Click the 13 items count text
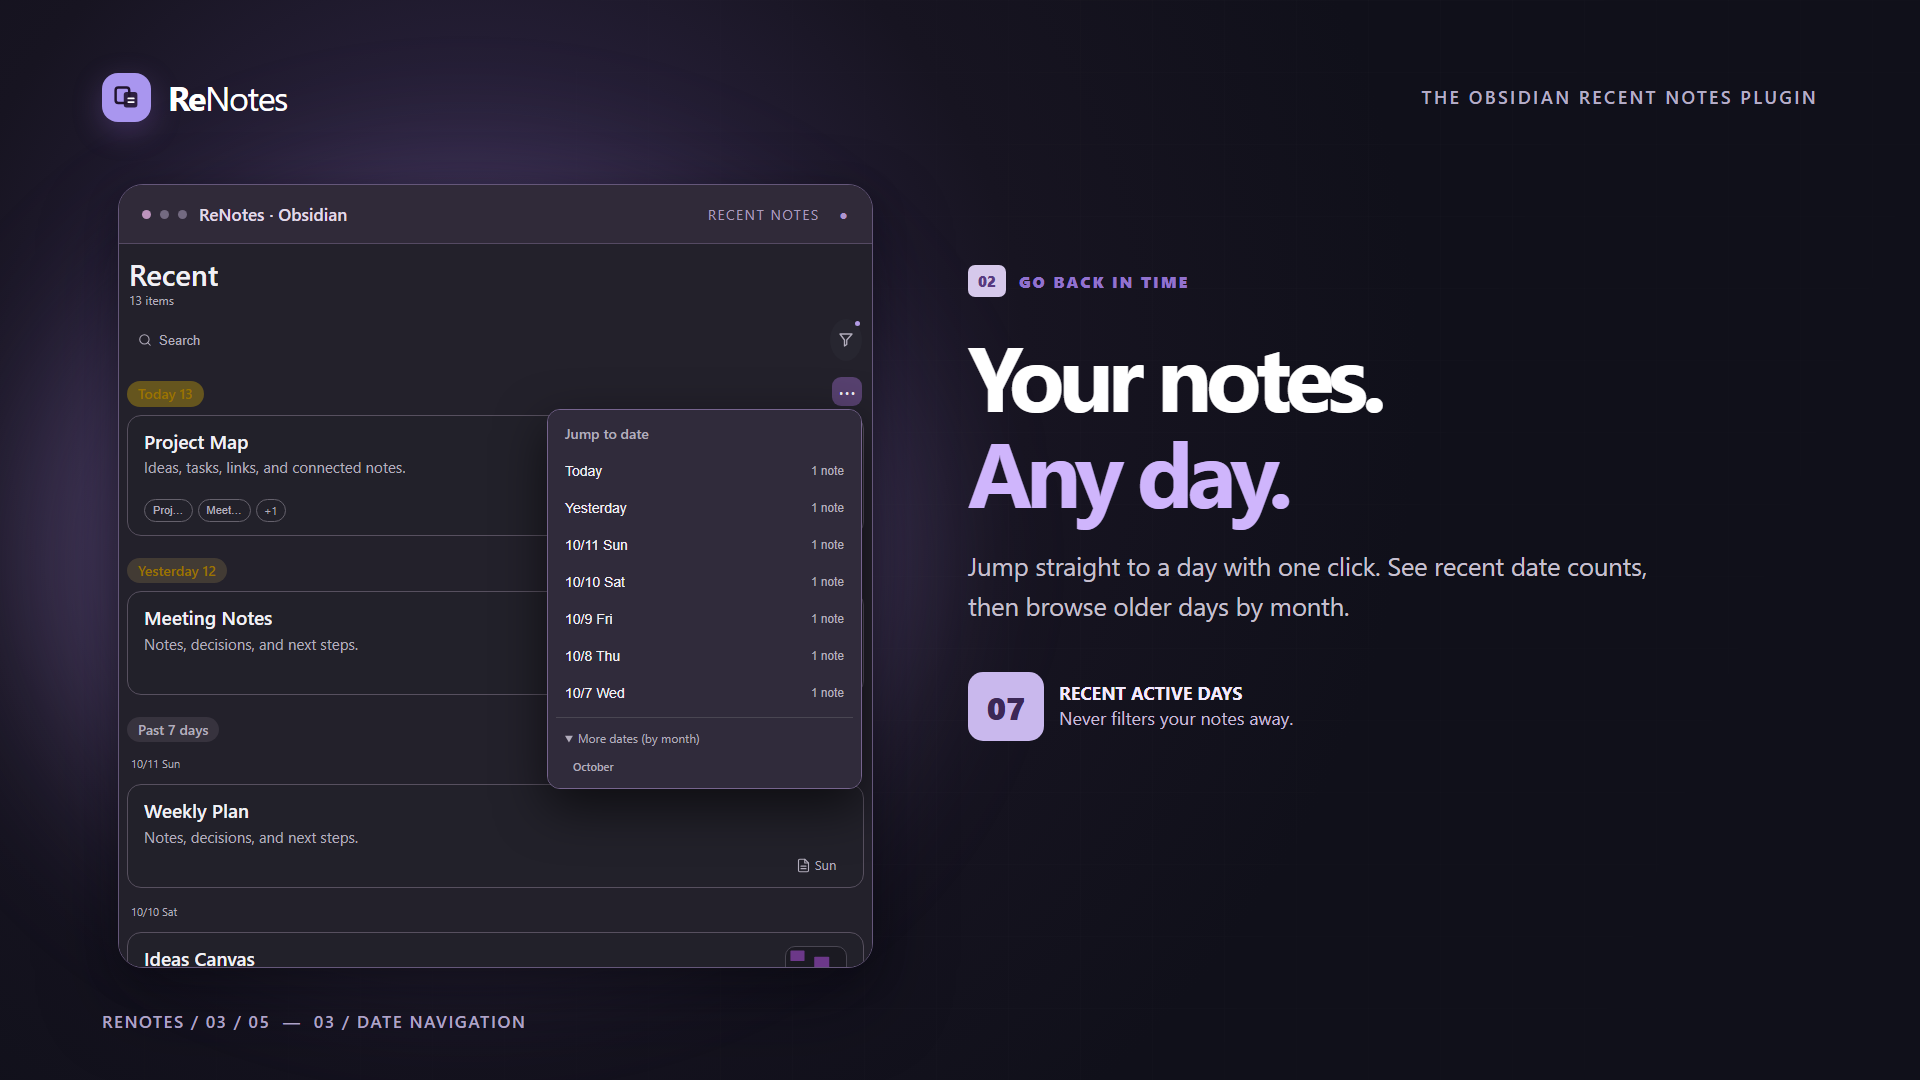The image size is (1920, 1080). point(152,301)
